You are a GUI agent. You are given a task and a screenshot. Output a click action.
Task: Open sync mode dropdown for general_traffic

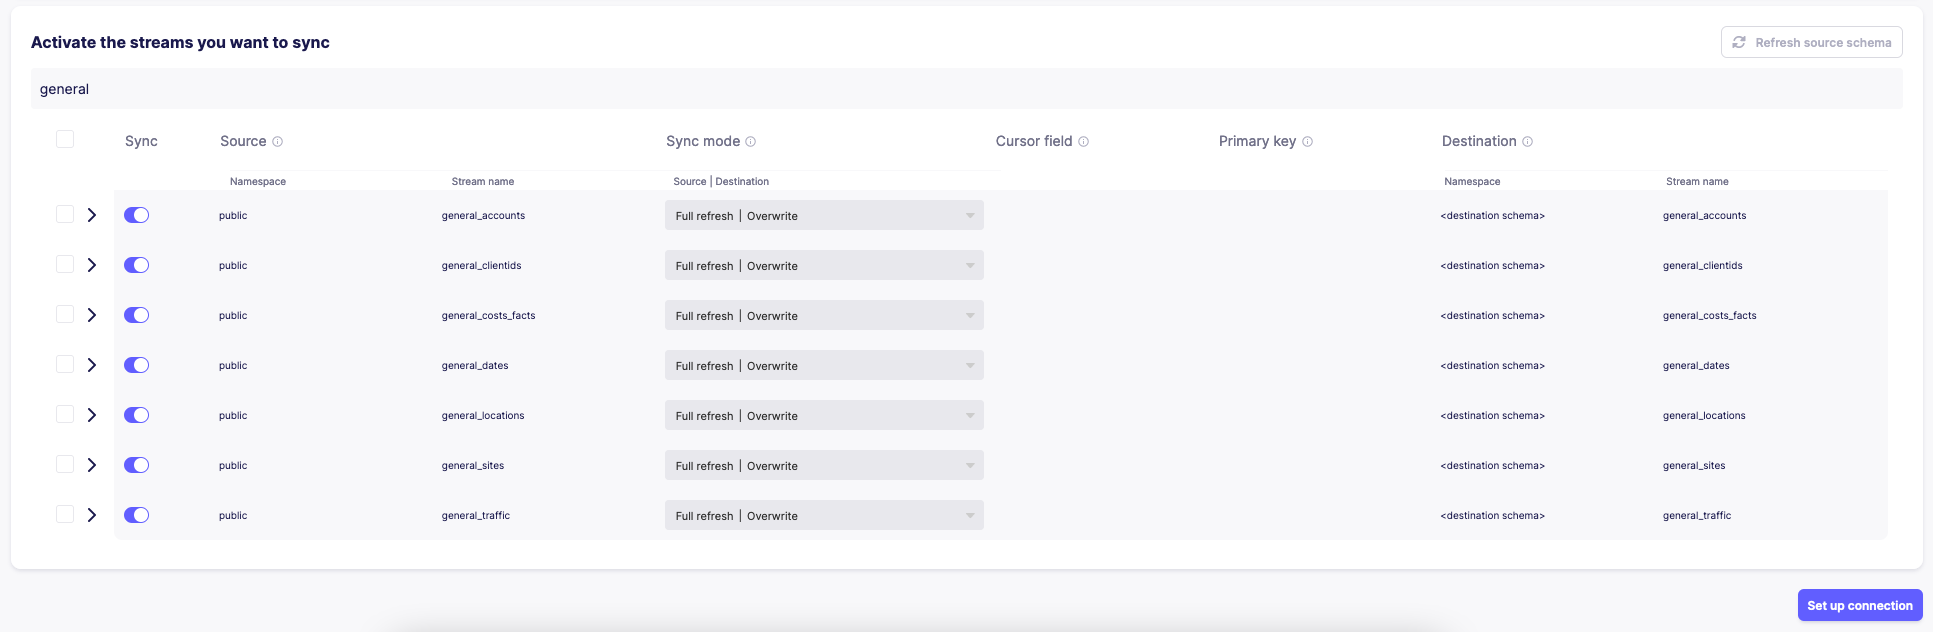[824, 515]
